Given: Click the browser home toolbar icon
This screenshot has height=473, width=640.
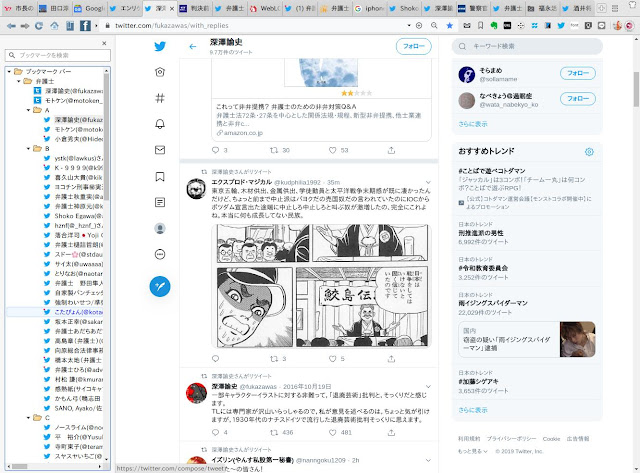Looking at the screenshot, I should [54, 26].
